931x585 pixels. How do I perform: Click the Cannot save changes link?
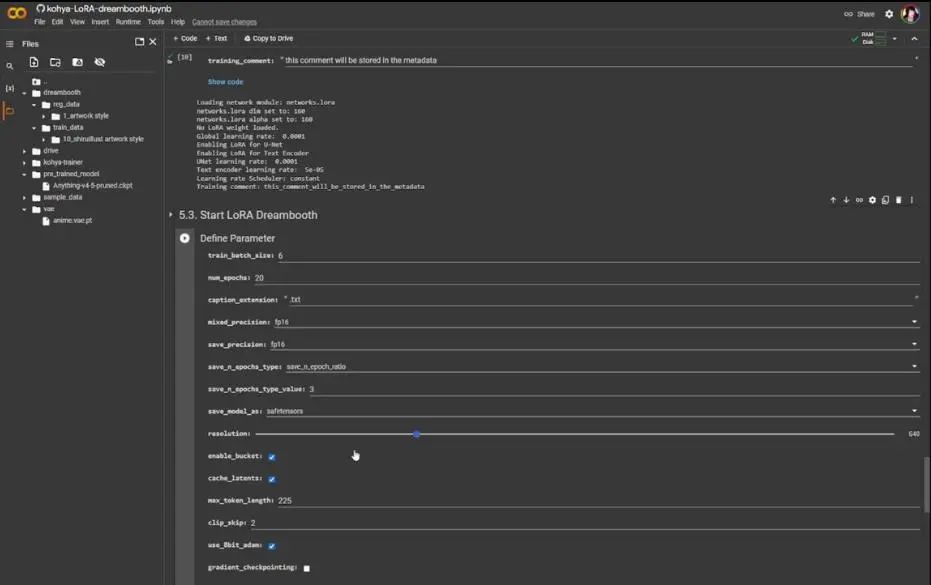click(224, 22)
